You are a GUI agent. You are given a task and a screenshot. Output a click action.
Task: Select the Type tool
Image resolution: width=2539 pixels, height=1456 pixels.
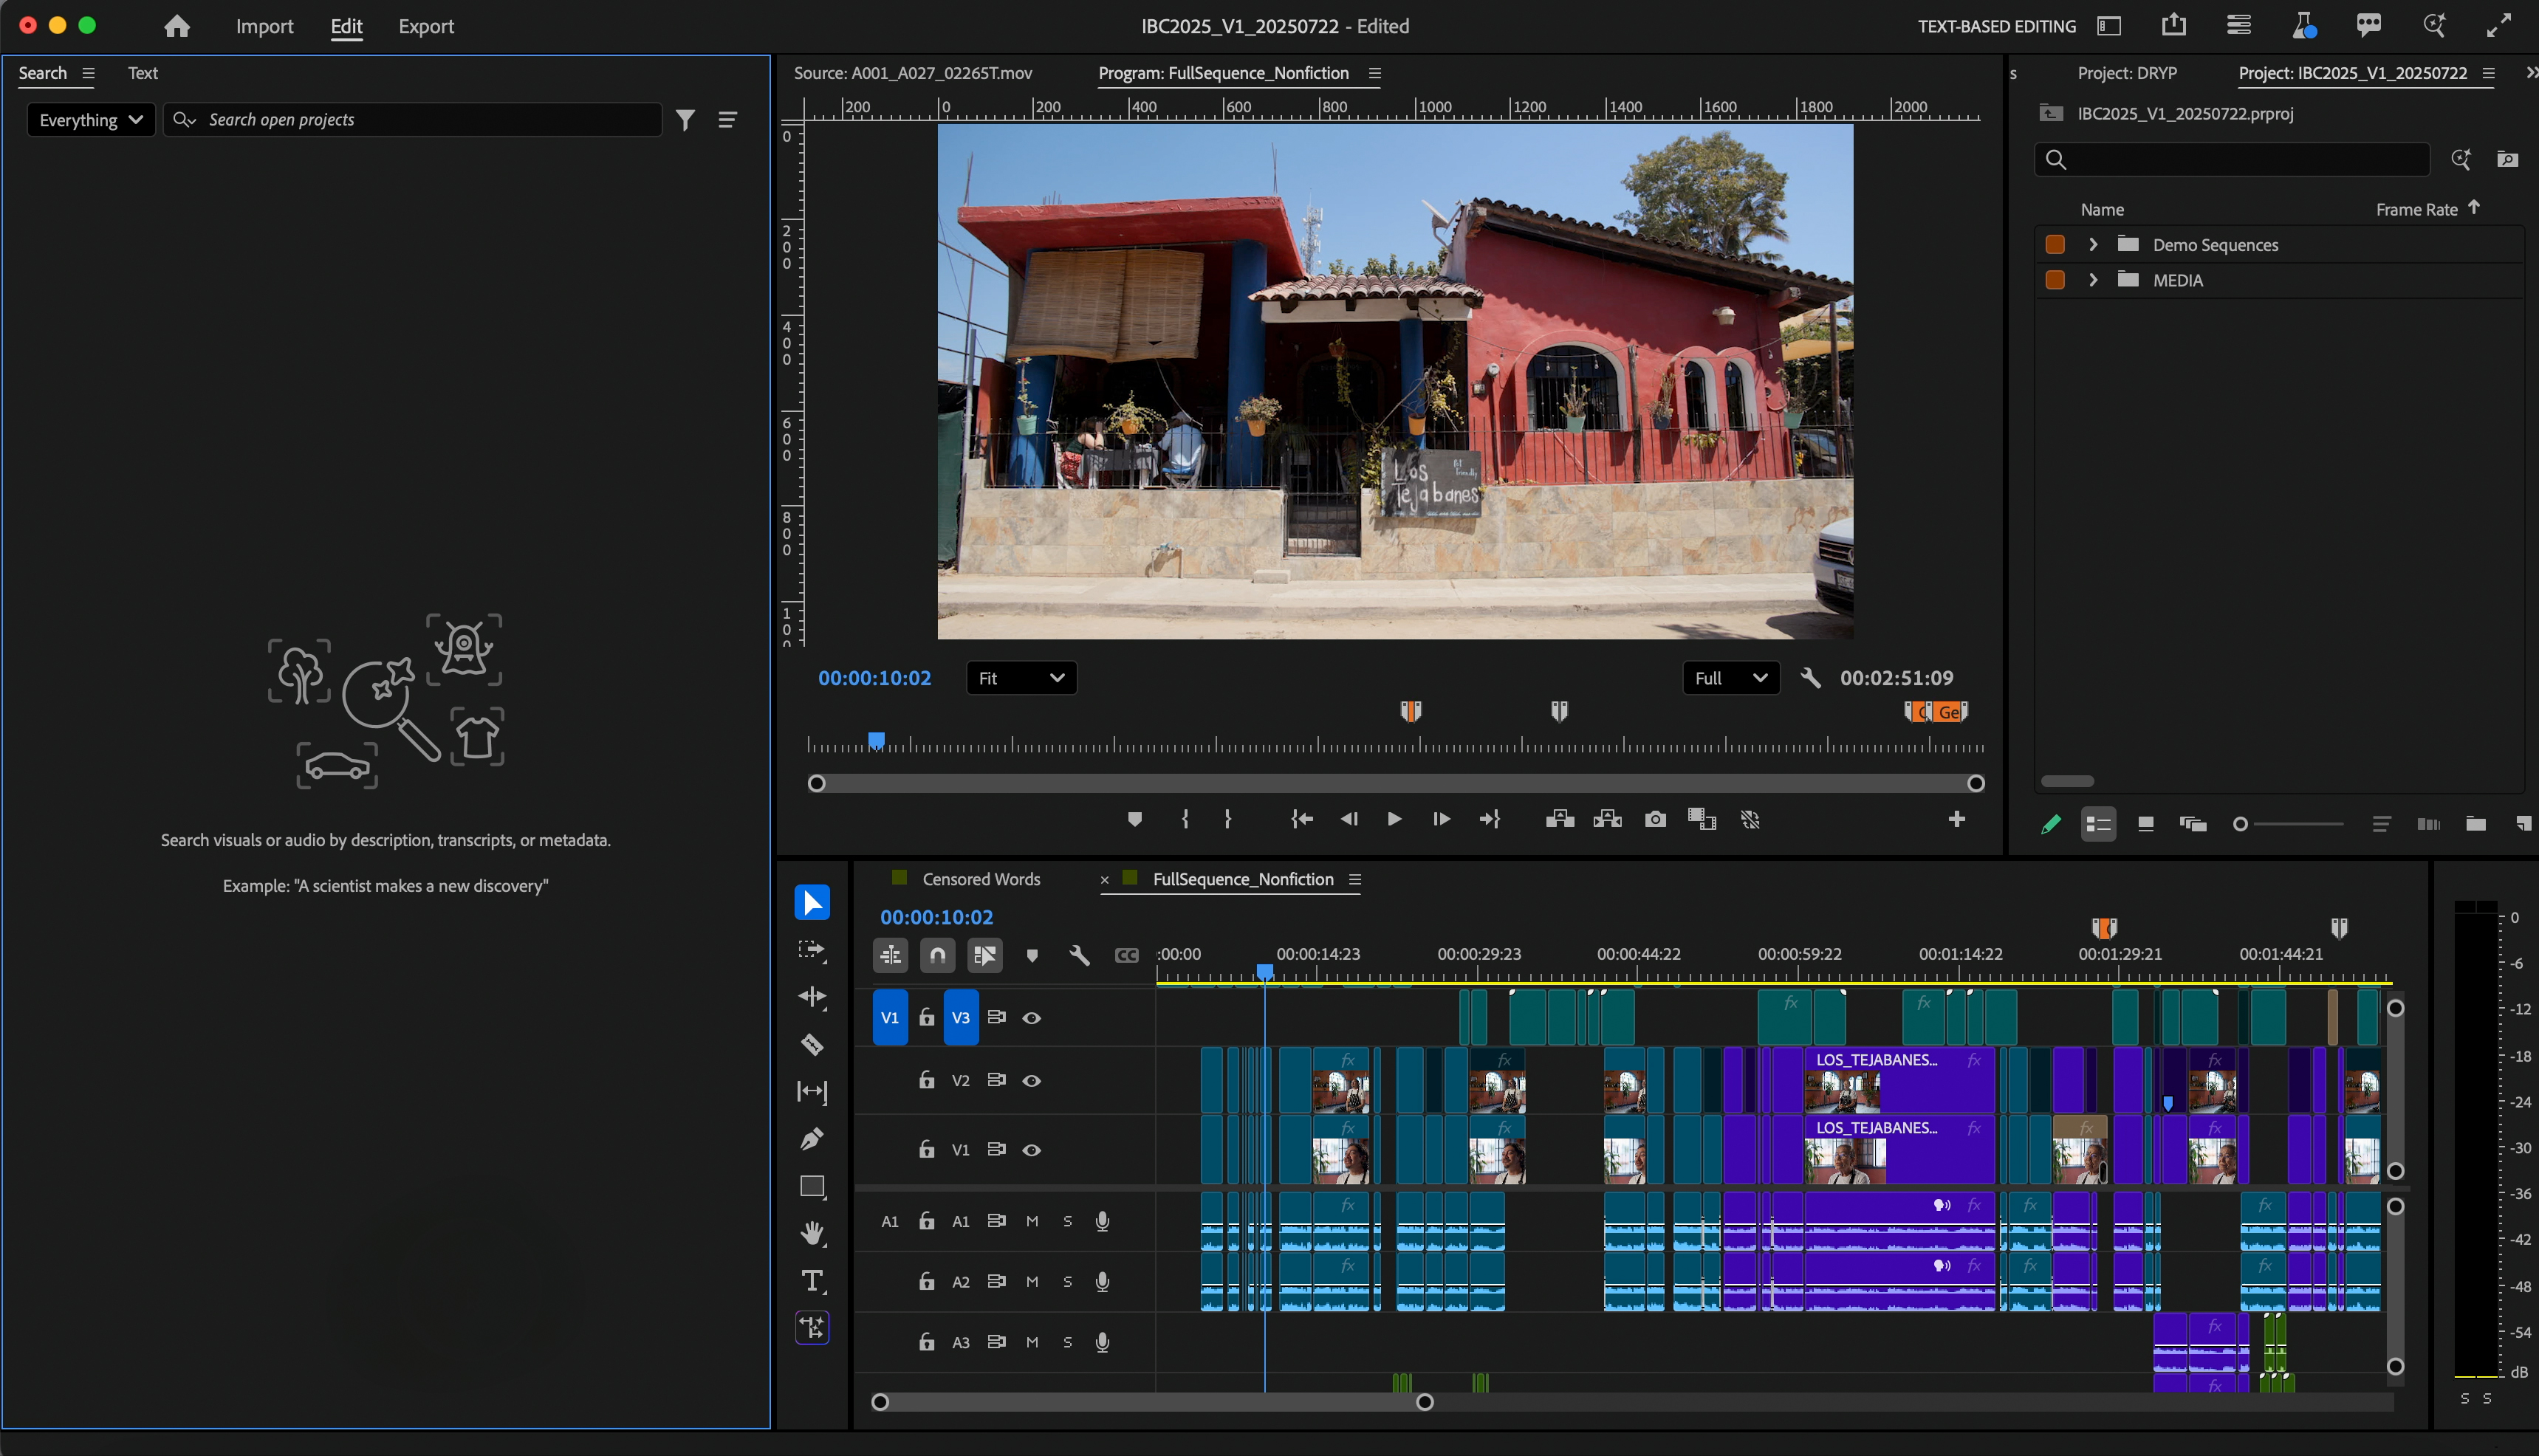[x=812, y=1280]
